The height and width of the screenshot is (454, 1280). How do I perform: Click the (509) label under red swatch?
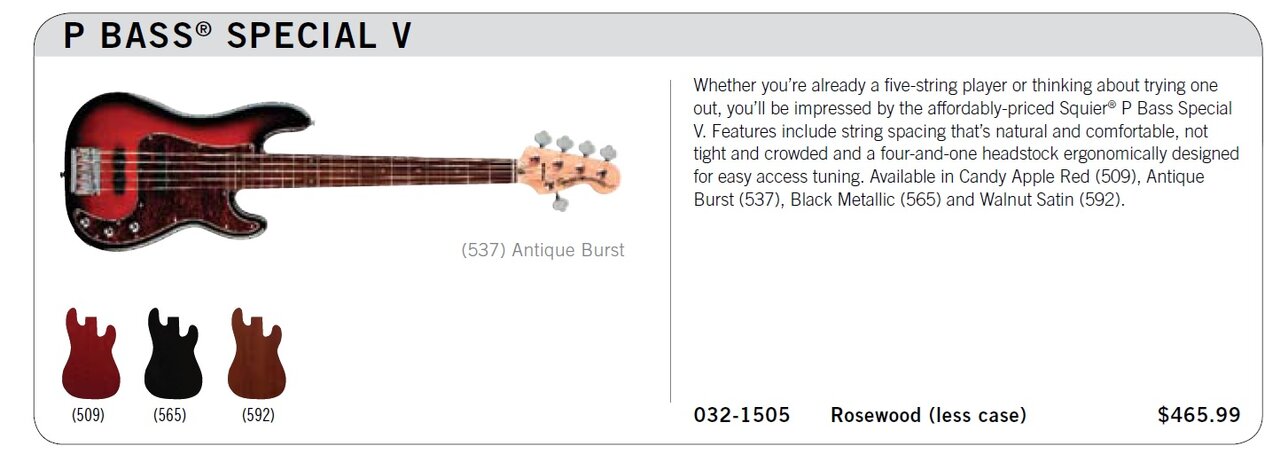click(x=89, y=415)
